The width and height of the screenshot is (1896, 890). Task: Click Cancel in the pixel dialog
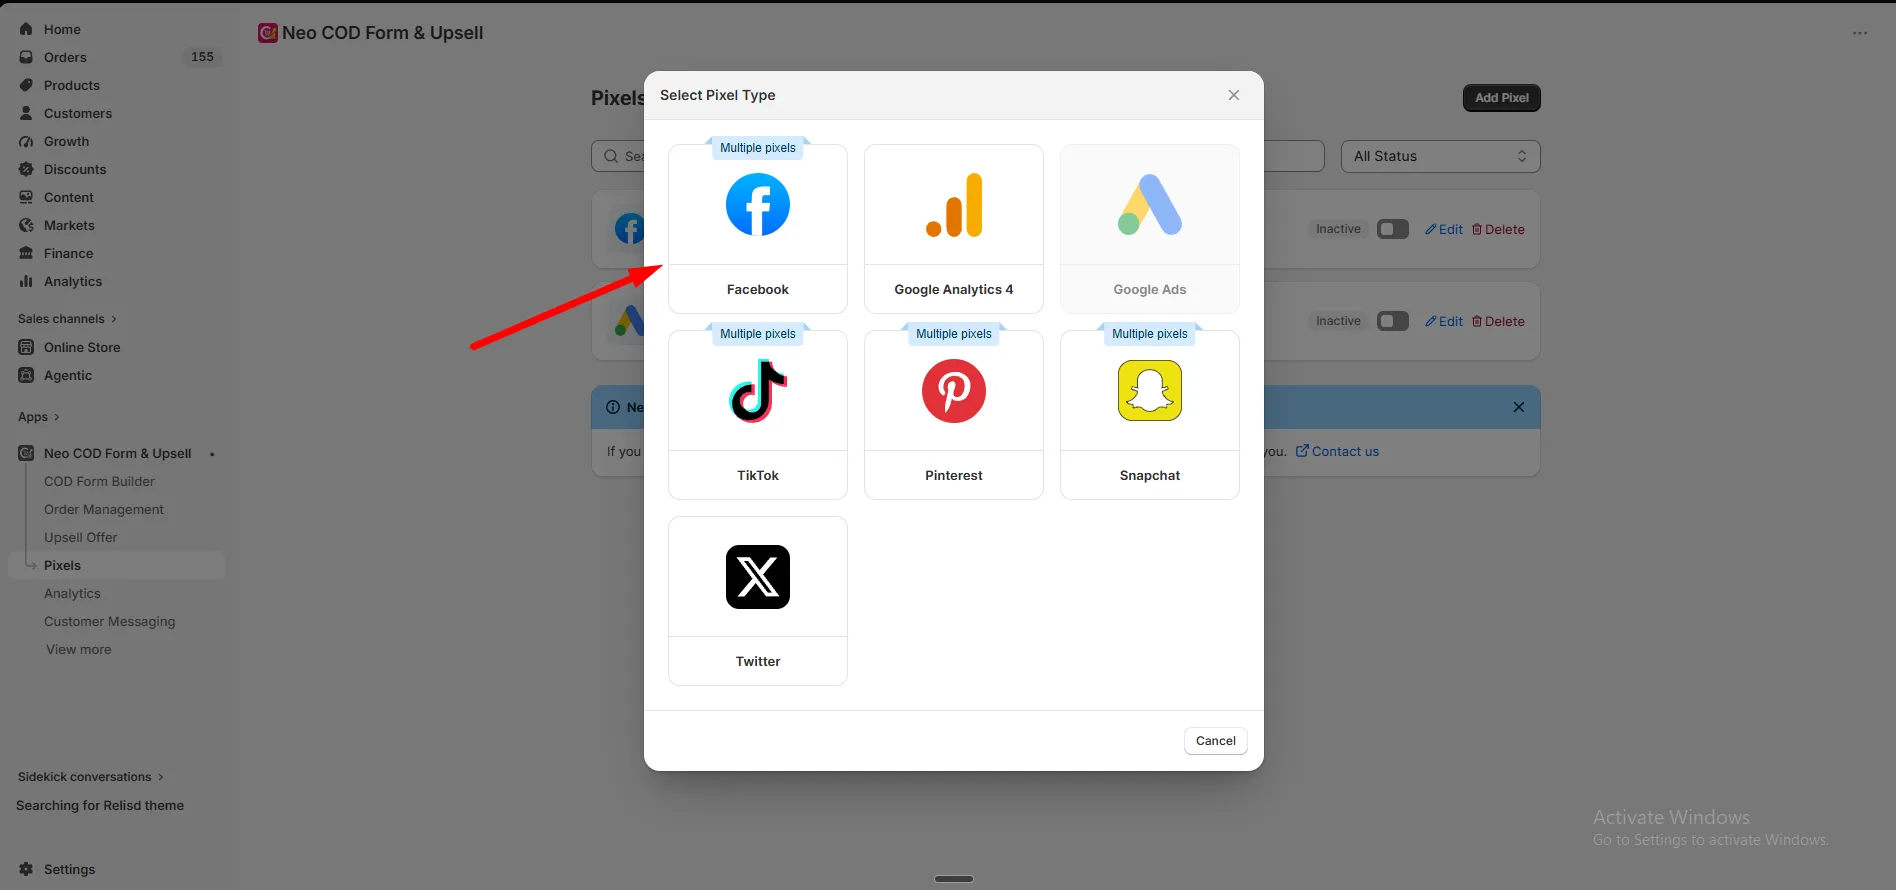(x=1215, y=741)
